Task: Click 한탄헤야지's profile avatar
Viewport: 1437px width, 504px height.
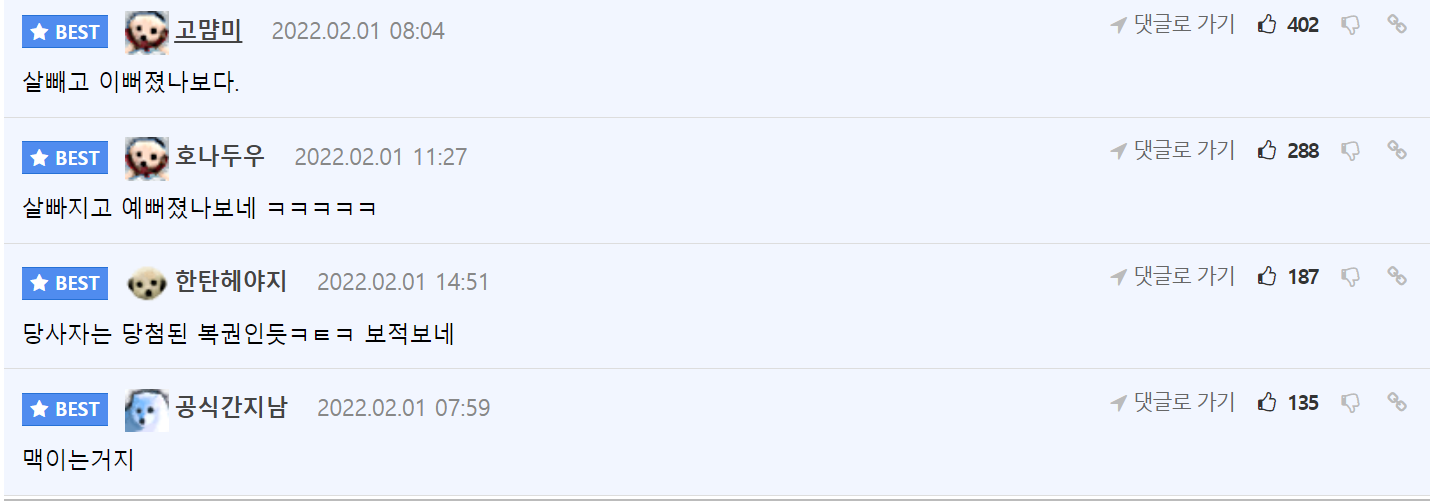Action: point(146,283)
